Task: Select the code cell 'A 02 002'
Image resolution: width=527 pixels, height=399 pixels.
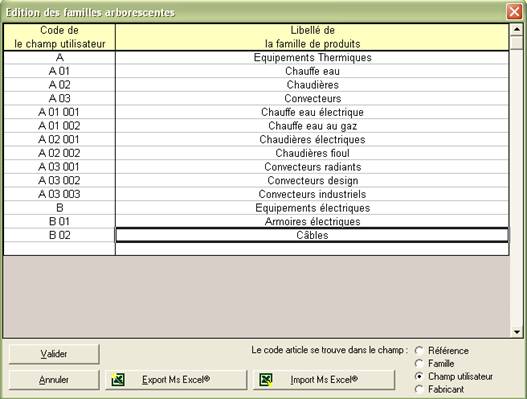Action: tap(59, 153)
